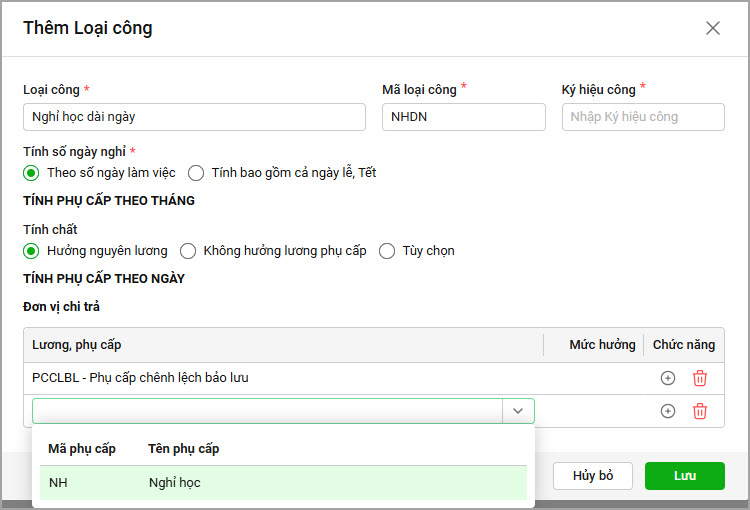Screen dimensions: 750x510
Task: Add a row after the empty dropdown row
Action: pyautogui.click(x=667, y=411)
